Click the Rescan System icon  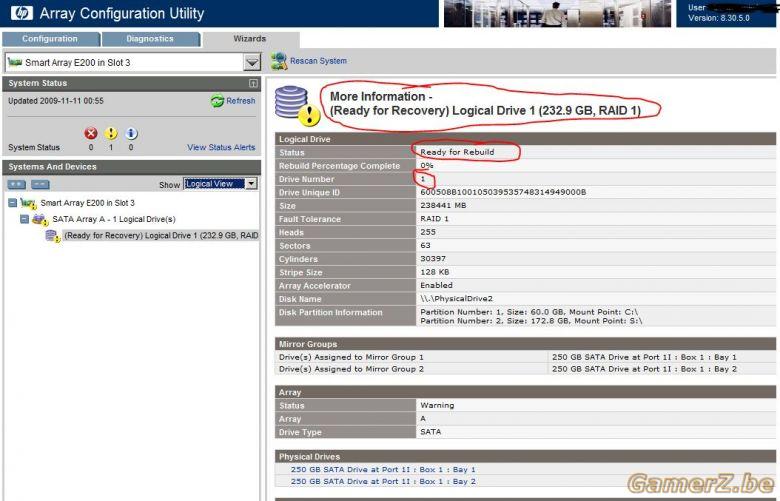click(x=279, y=61)
